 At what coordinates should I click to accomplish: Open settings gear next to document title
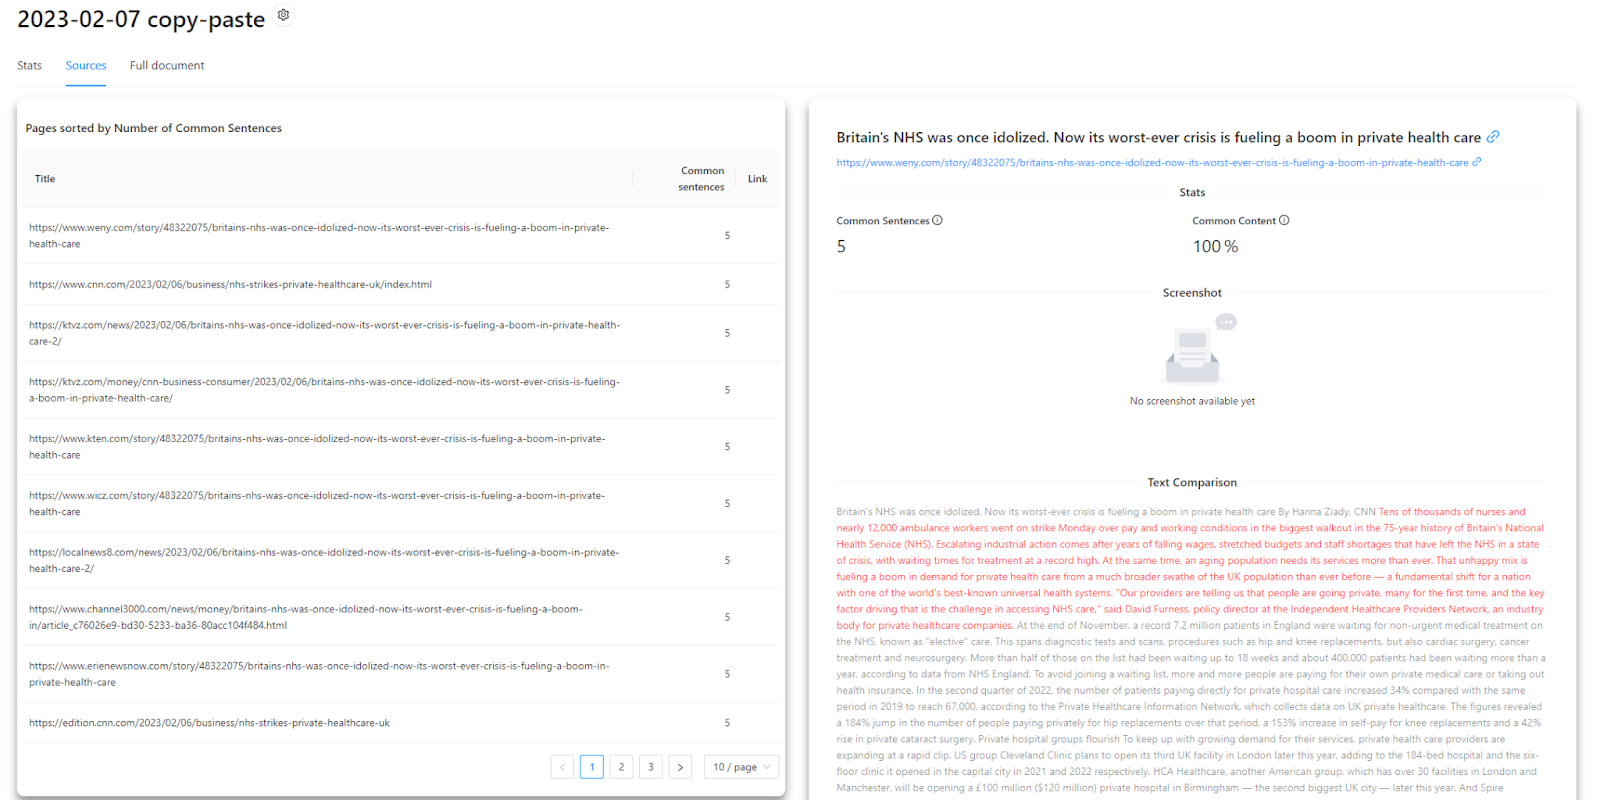point(284,15)
